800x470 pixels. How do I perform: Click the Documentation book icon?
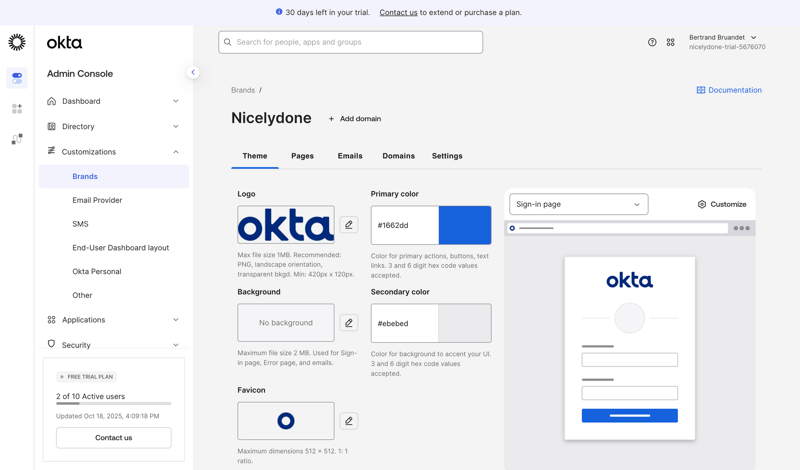(701, 90)
